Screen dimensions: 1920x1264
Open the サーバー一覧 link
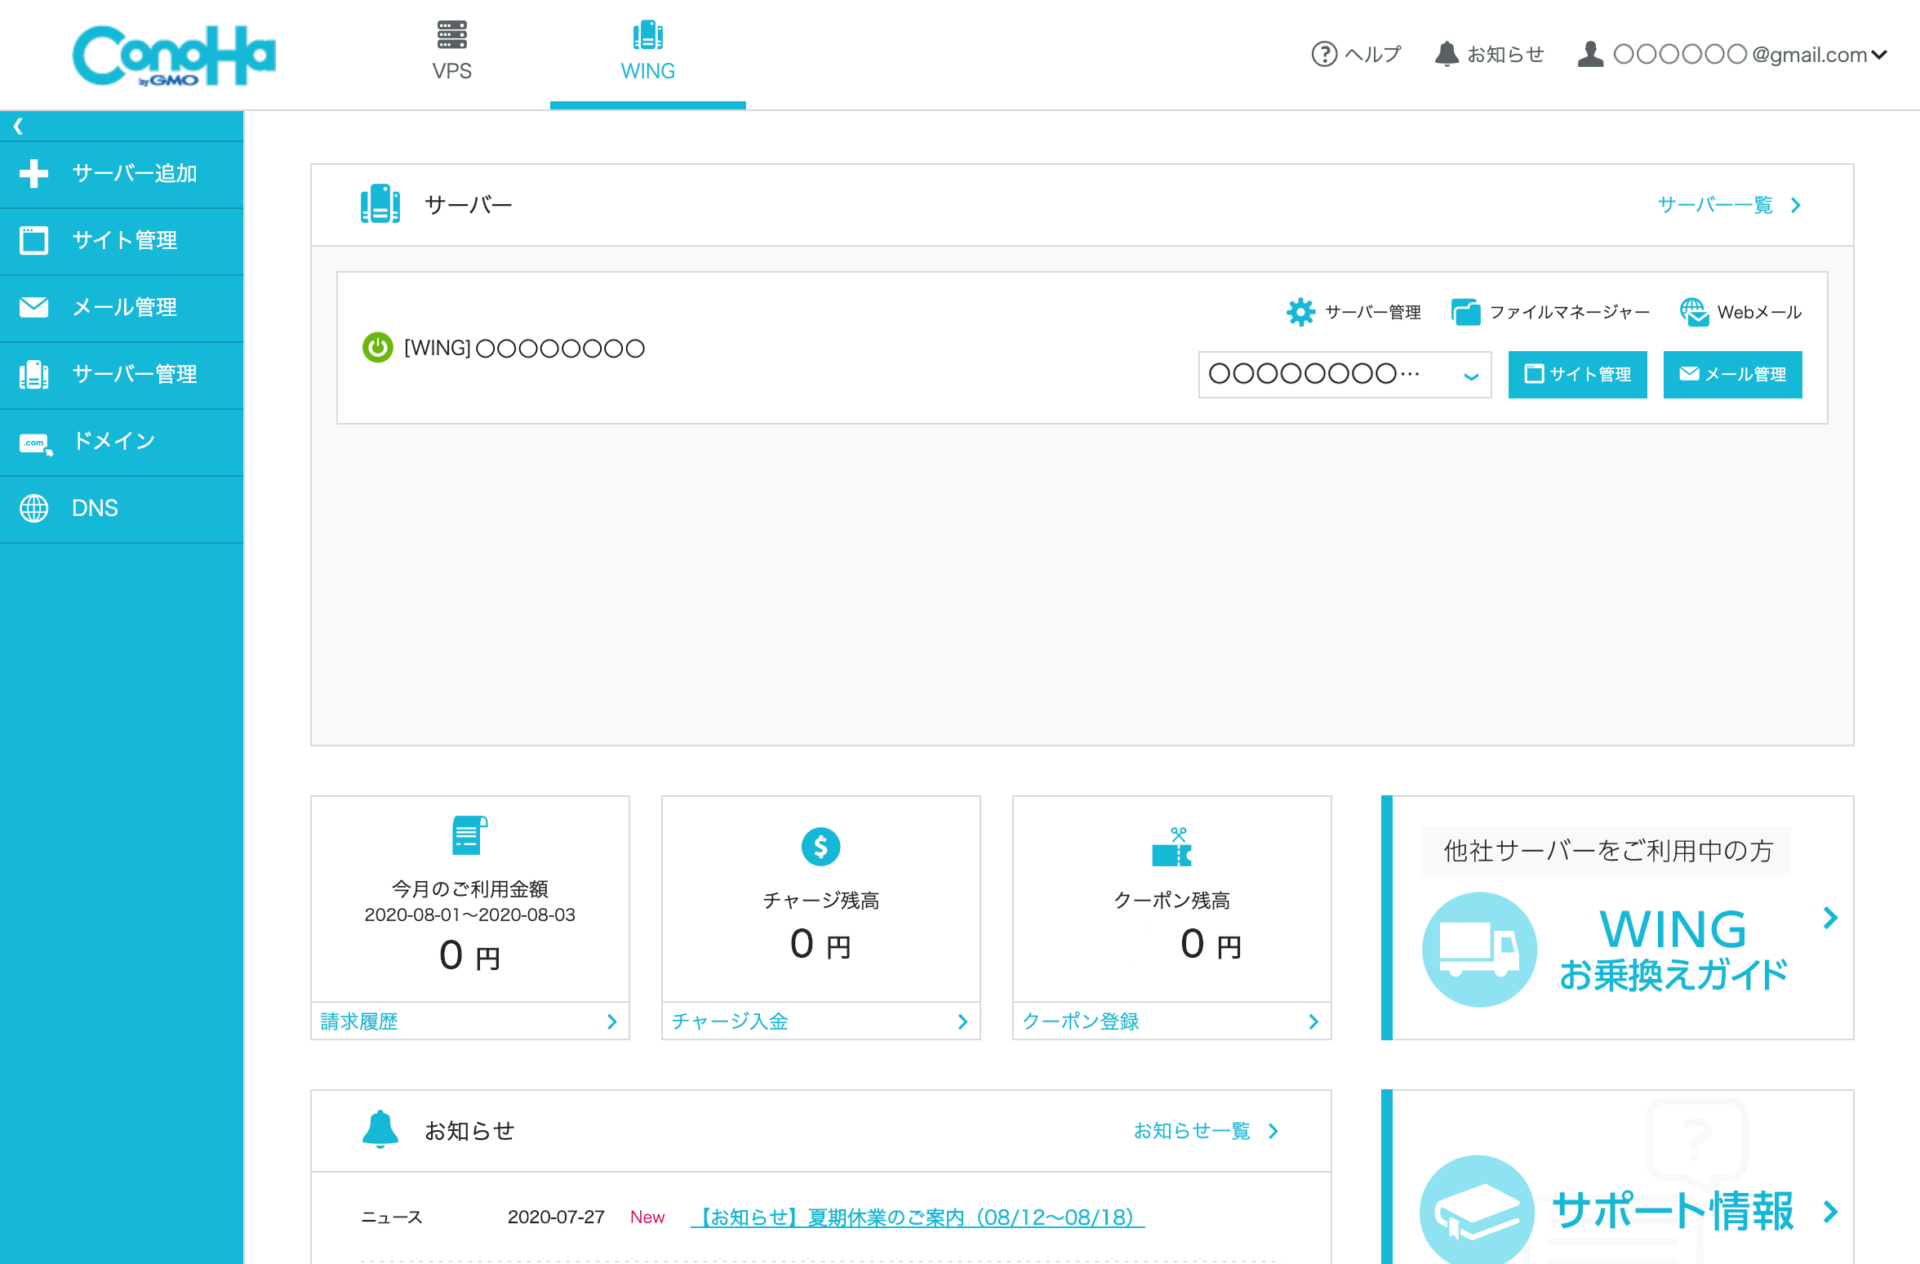point(1727,205)
